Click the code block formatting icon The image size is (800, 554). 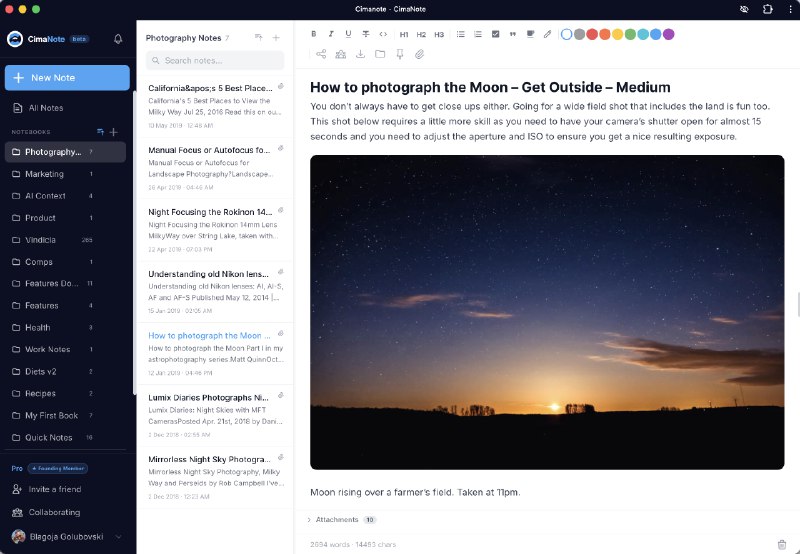coord(383,34)
